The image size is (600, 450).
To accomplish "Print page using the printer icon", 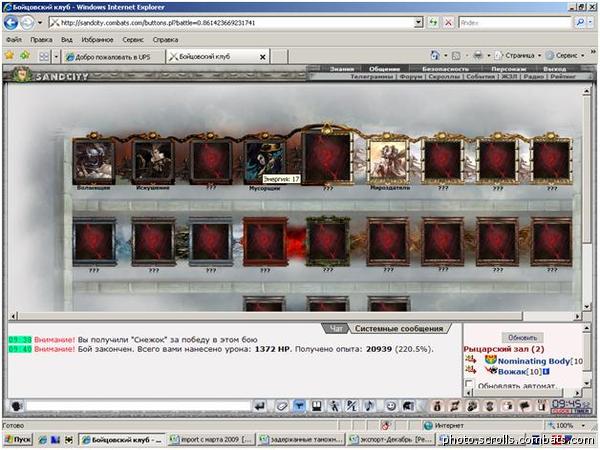I will tap(478, 55).
